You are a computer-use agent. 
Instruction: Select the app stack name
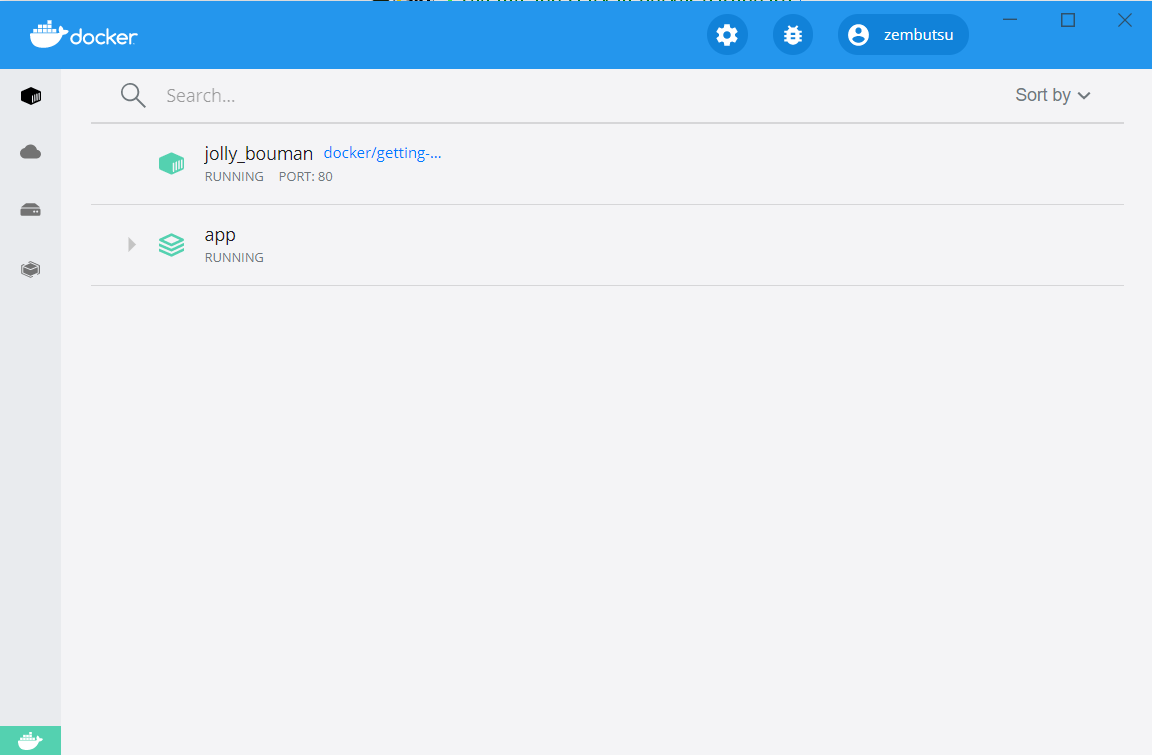[220, 235]
